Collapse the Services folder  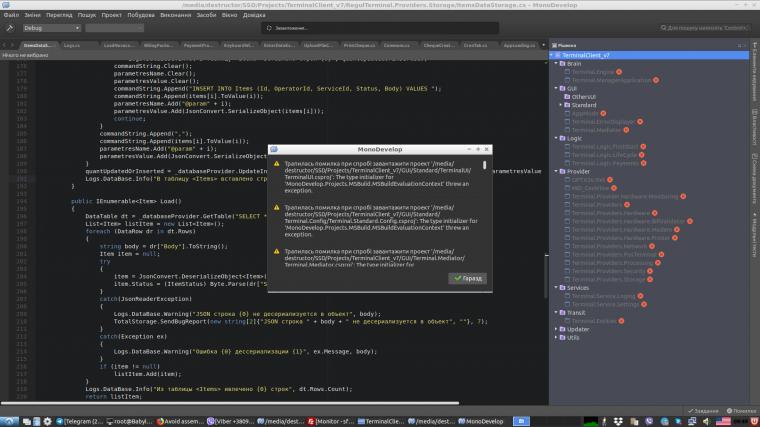click(556, 287)
